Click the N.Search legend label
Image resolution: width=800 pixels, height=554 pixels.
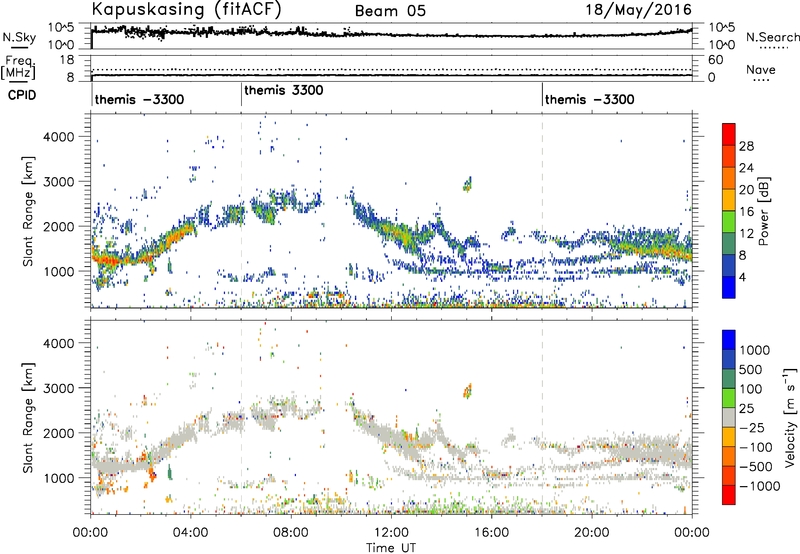pyautogui.click(x=772, y=37)
